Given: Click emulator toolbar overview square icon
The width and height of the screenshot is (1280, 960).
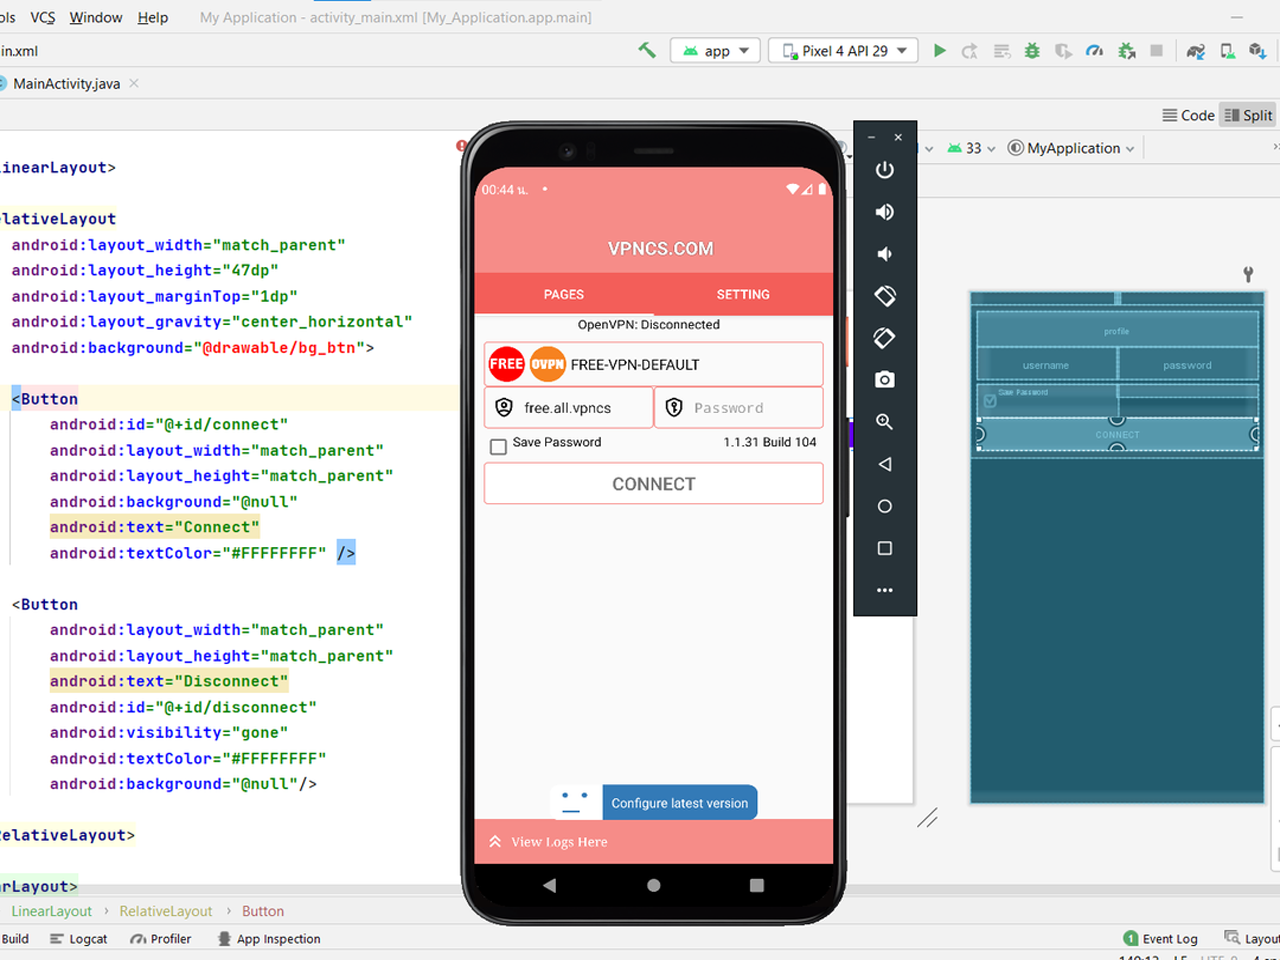Looking at the screenshot, I should tap(884, 548).
